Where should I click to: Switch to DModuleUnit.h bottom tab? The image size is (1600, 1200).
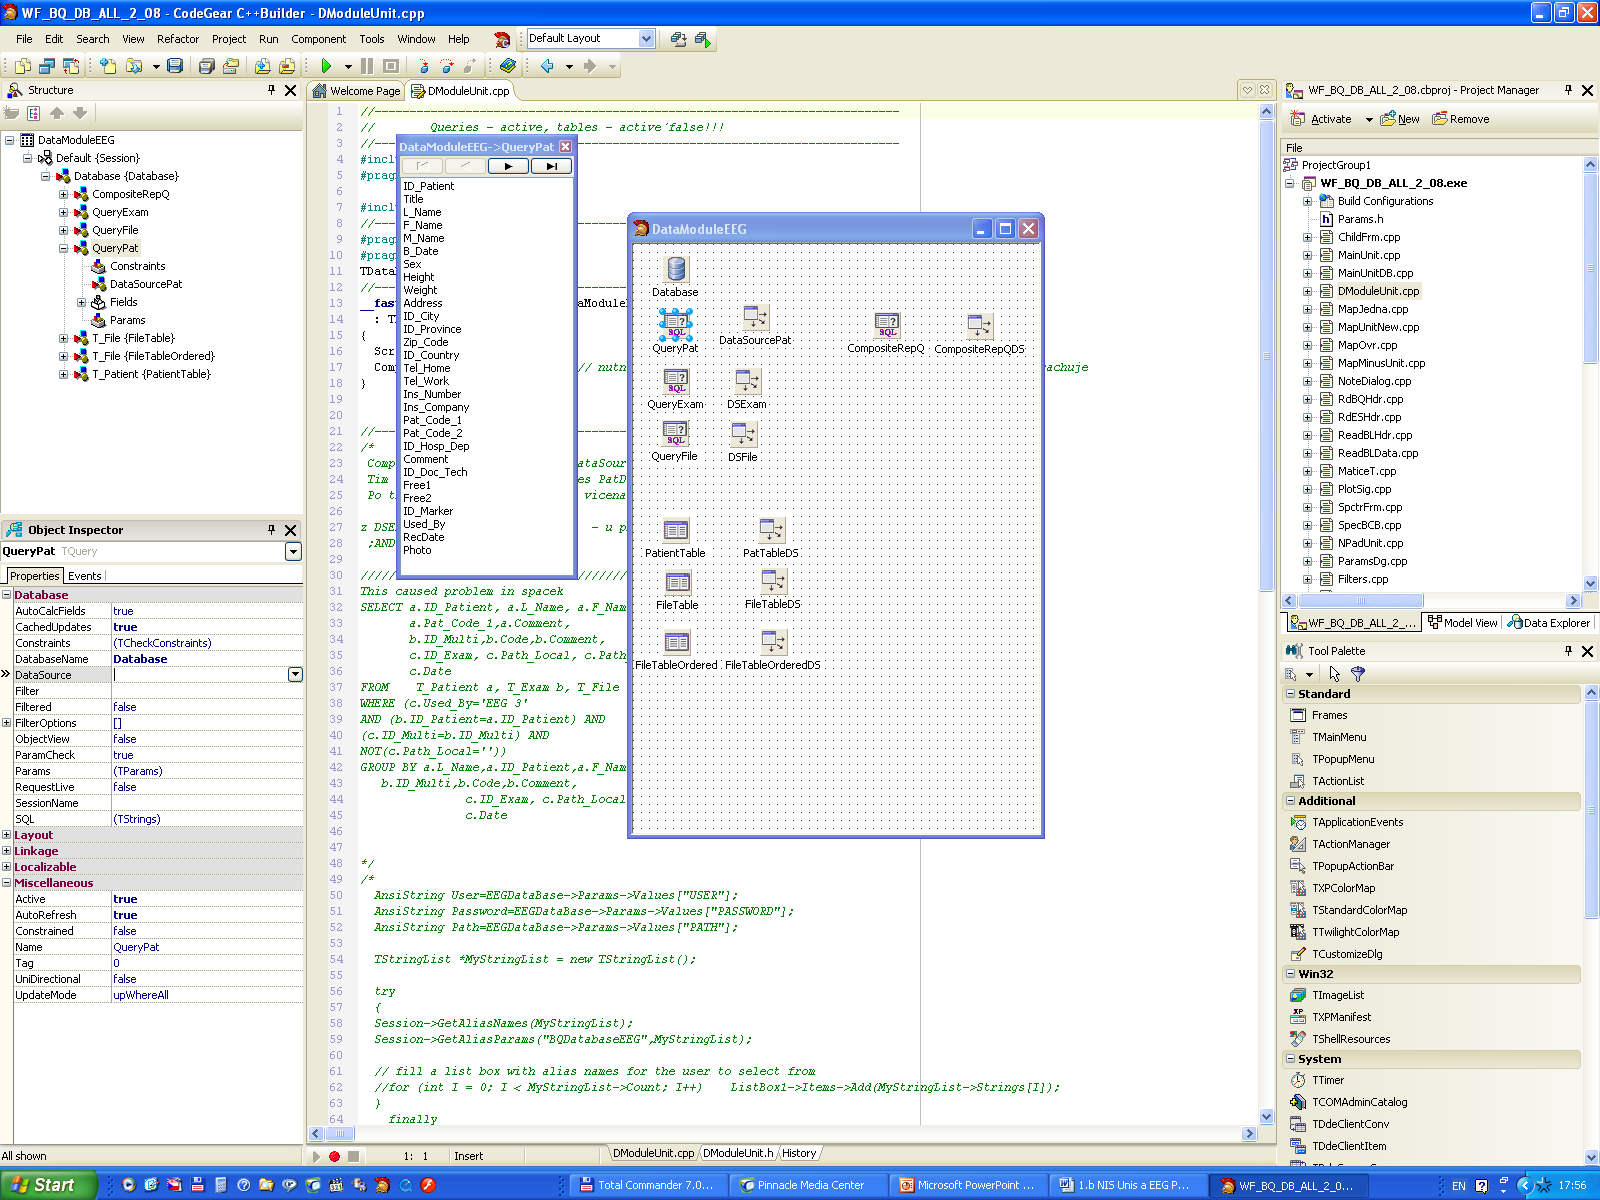738,1153
